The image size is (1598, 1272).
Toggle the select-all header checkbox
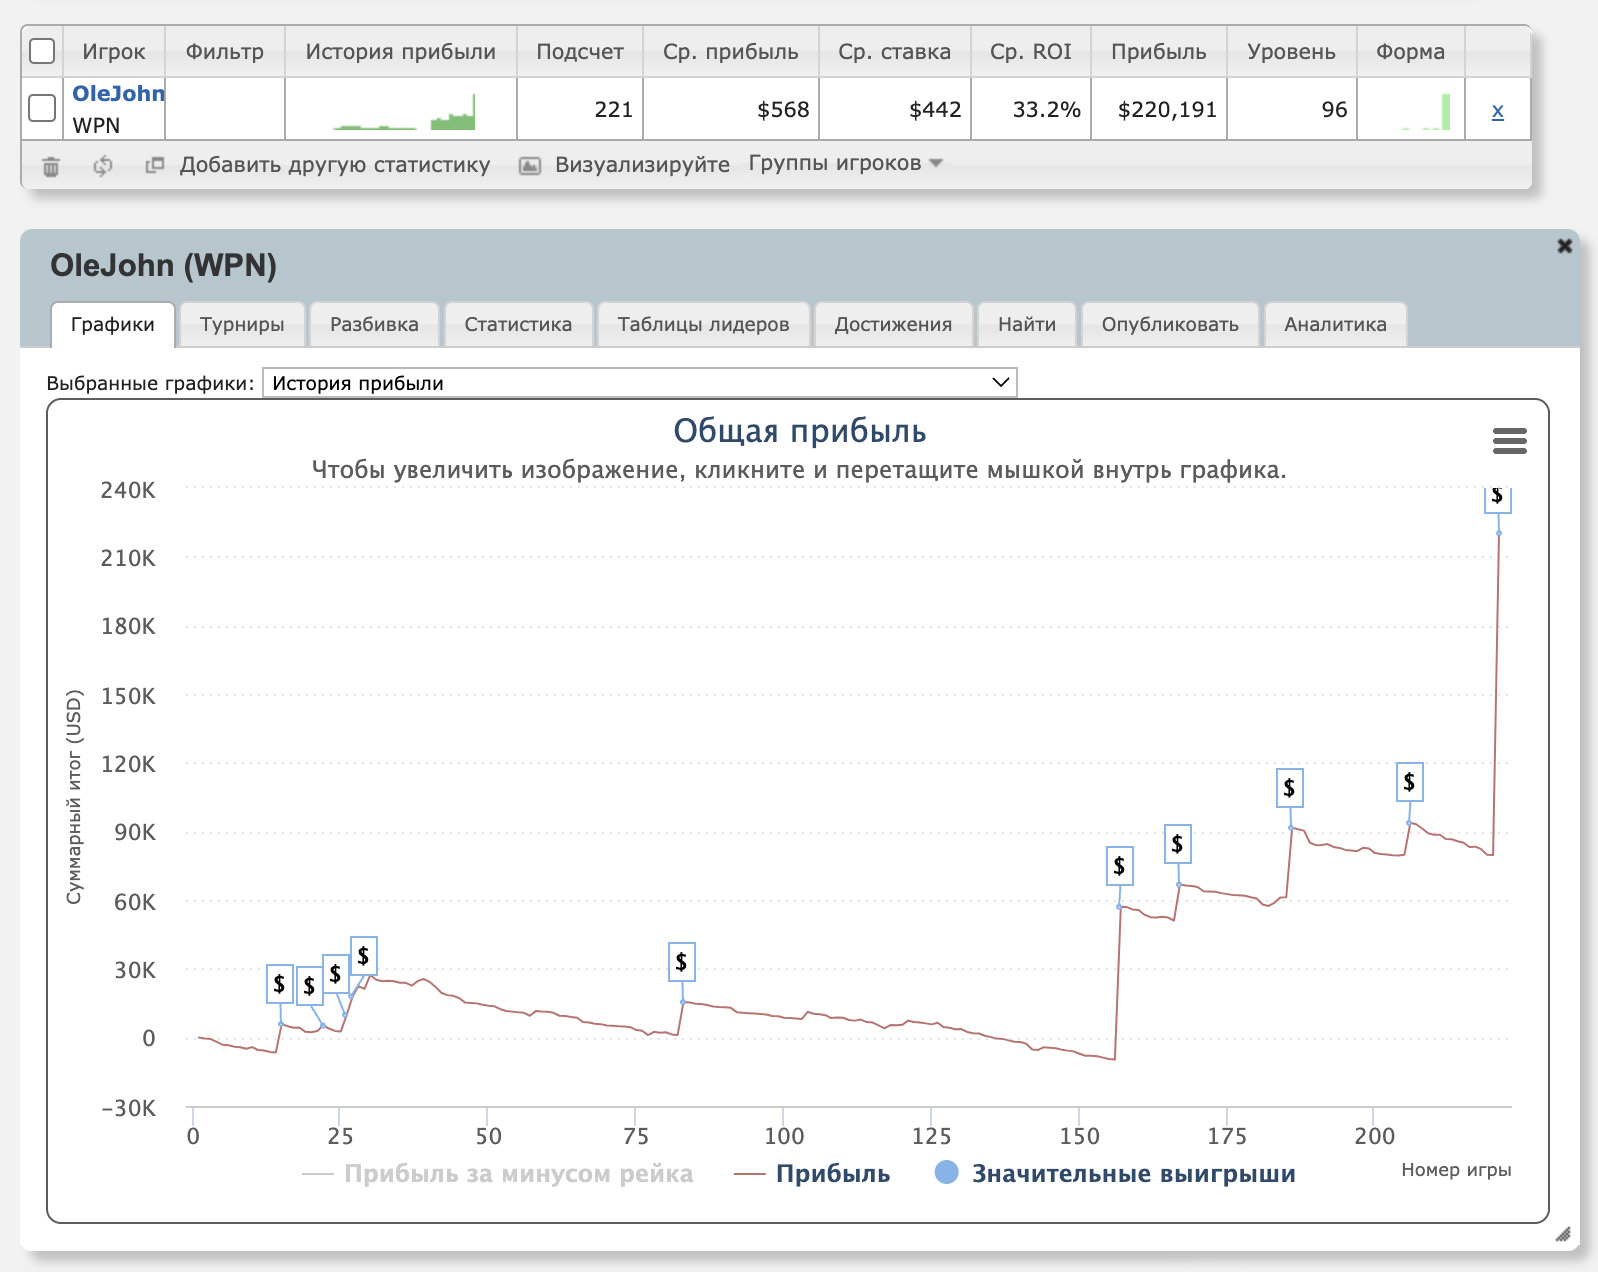tap(42, 51)
